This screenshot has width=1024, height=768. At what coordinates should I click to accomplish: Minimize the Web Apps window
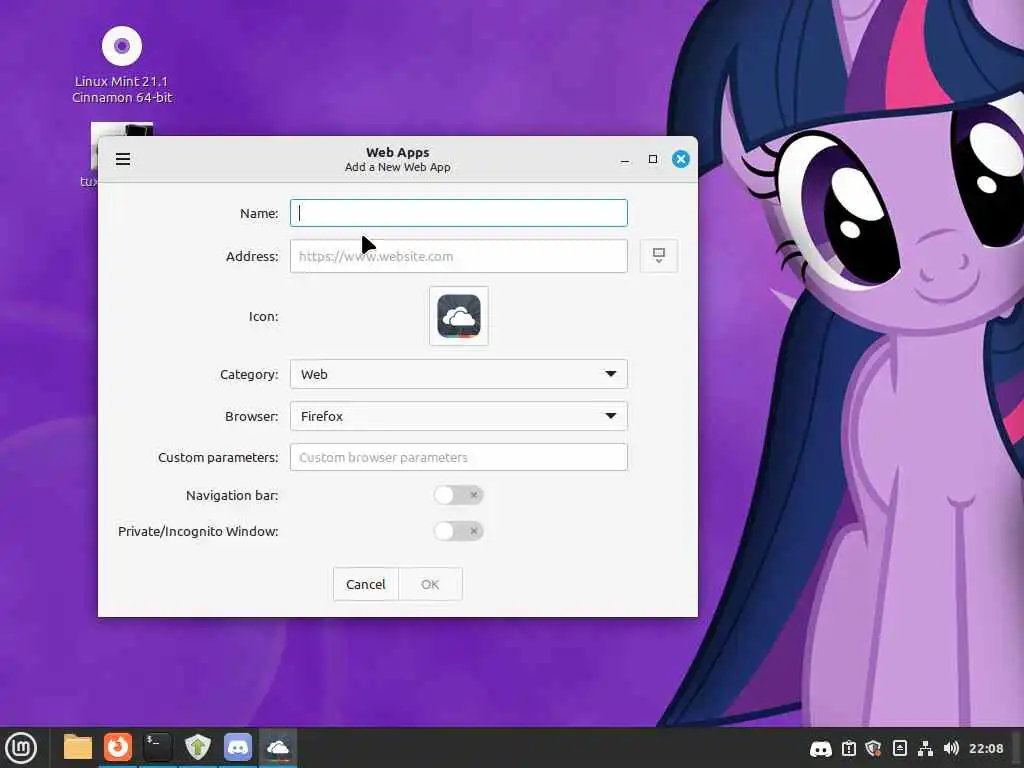coord(625,159)
